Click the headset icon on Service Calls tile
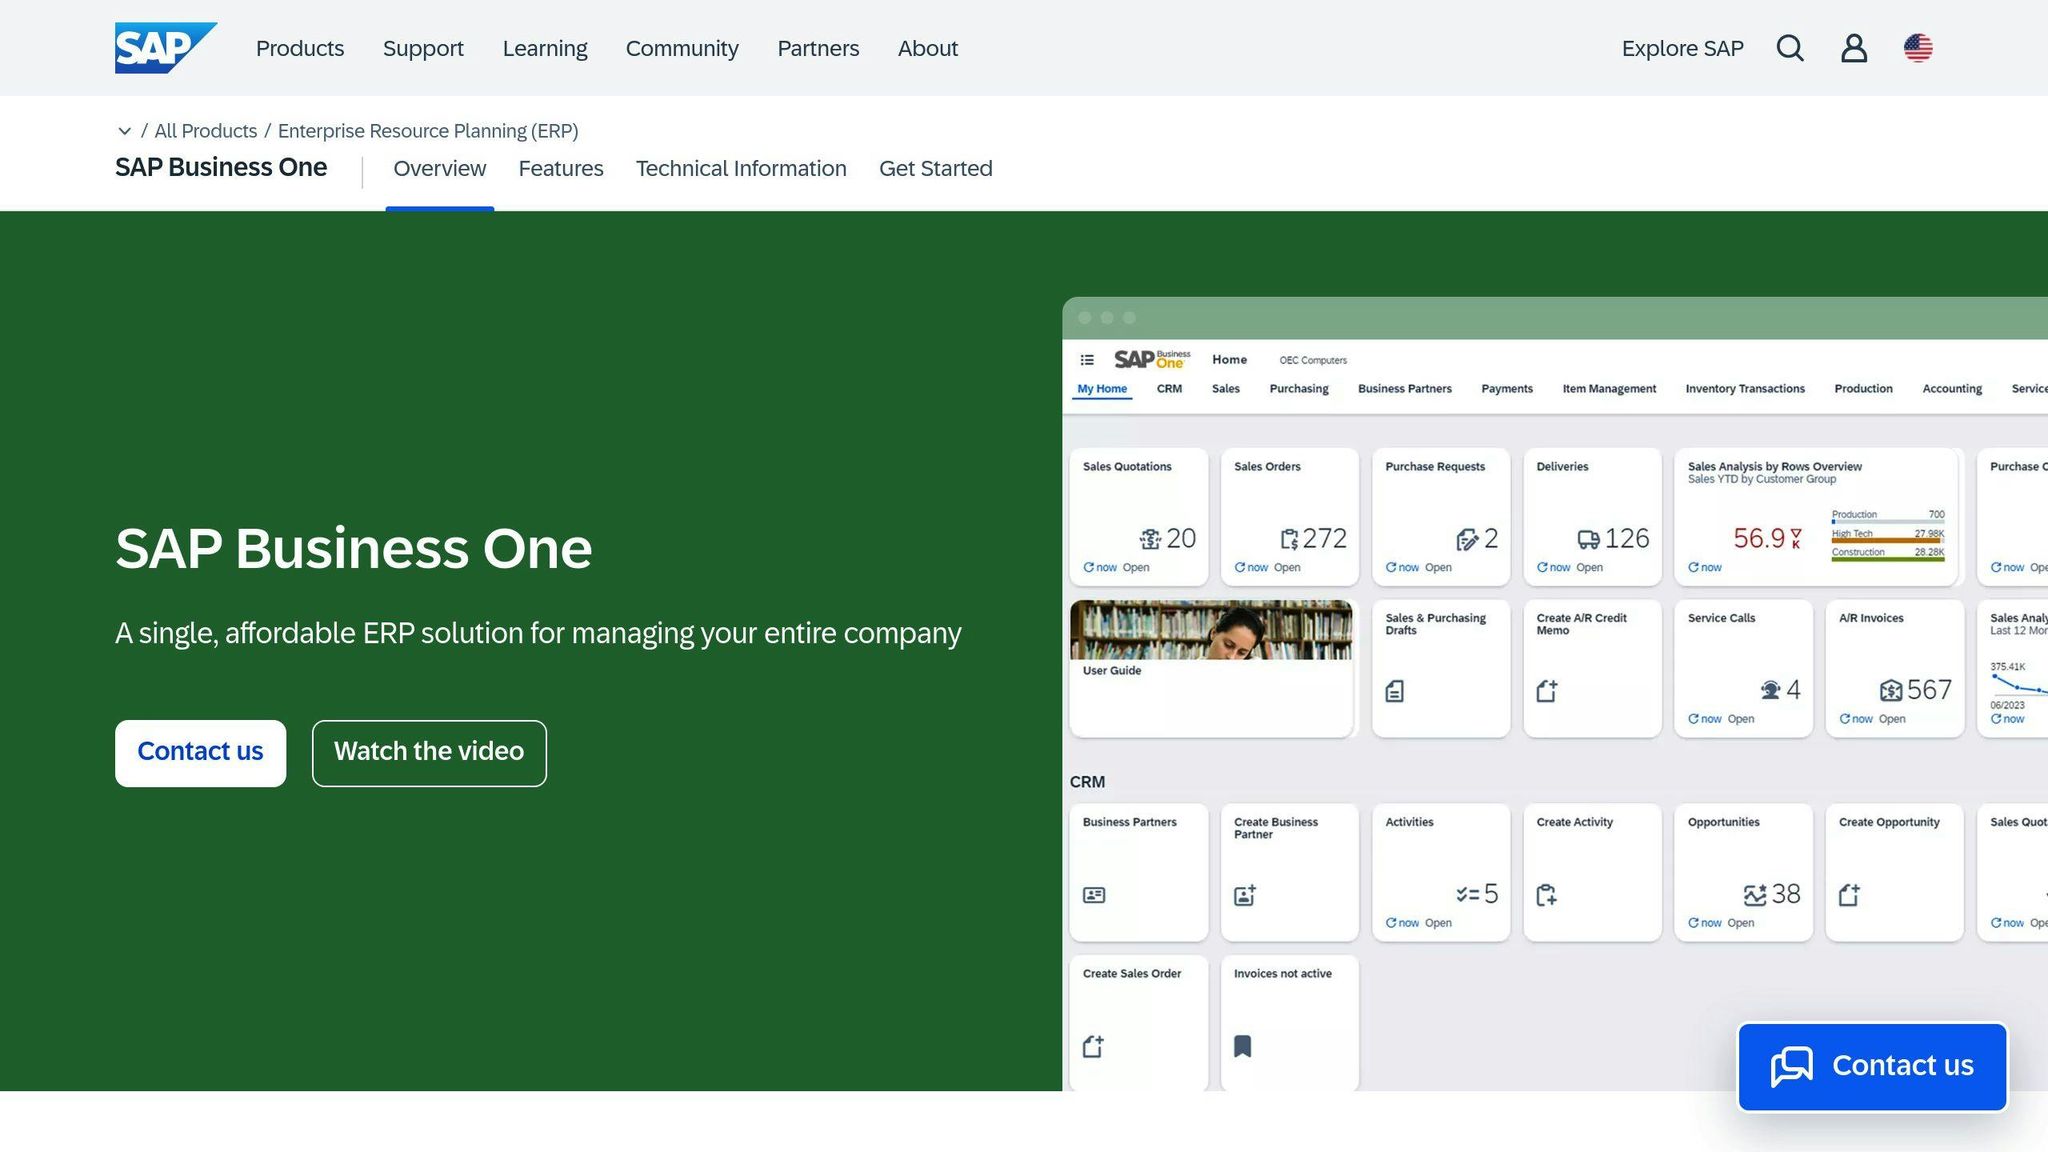The height and width of the screenshot is (1152, 2048). [1771, 690]
